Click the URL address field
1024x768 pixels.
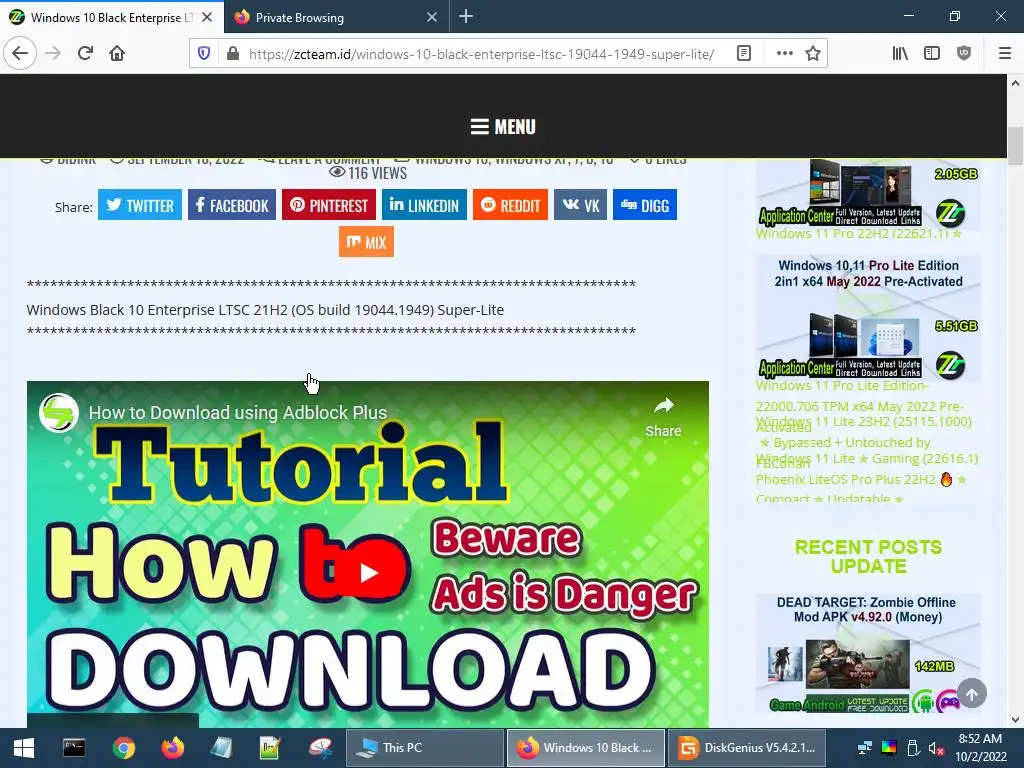point(481,54)
